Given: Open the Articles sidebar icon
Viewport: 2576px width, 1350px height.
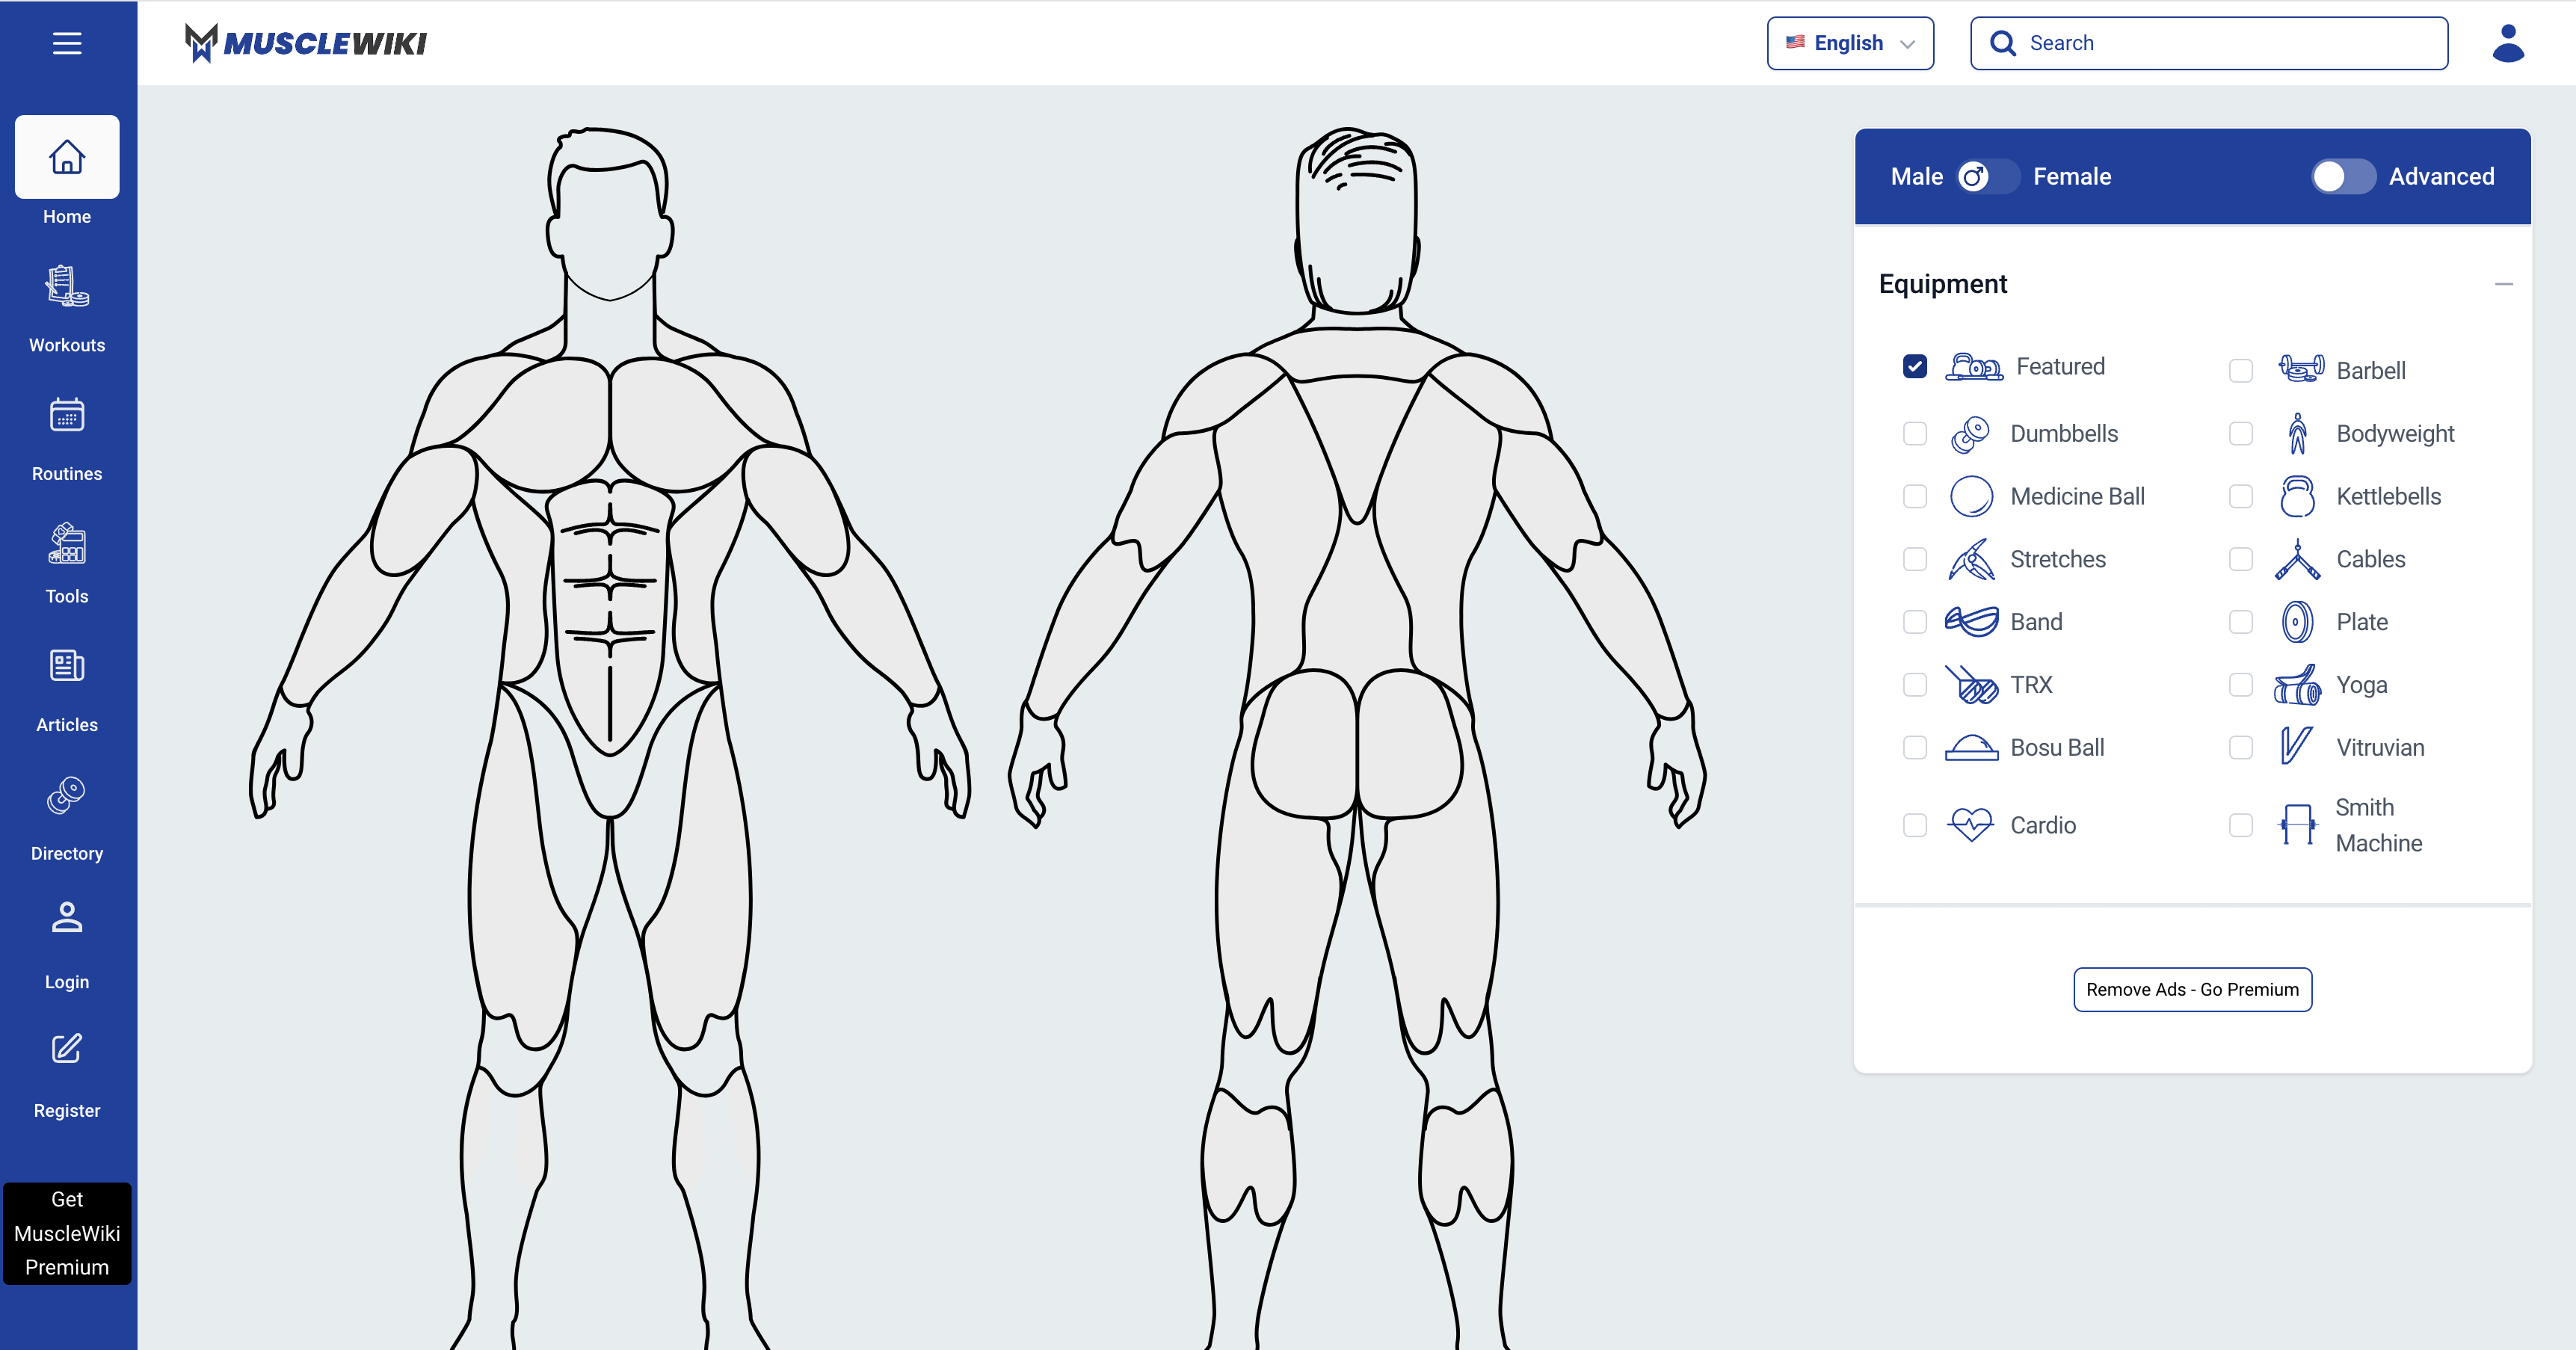Looking at the screenshot, I should (67, 666).
